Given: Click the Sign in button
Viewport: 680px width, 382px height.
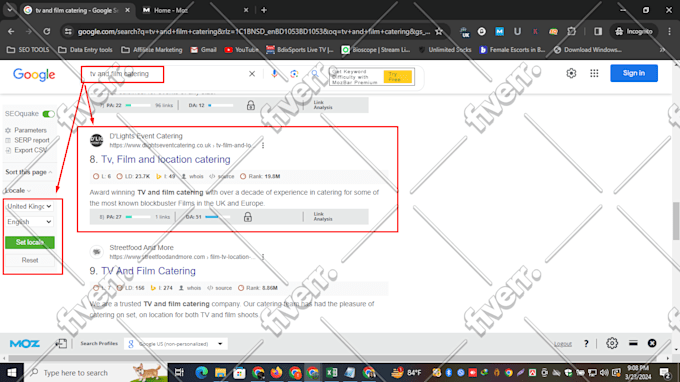Looking at the screenshot, I should [634, 73].
